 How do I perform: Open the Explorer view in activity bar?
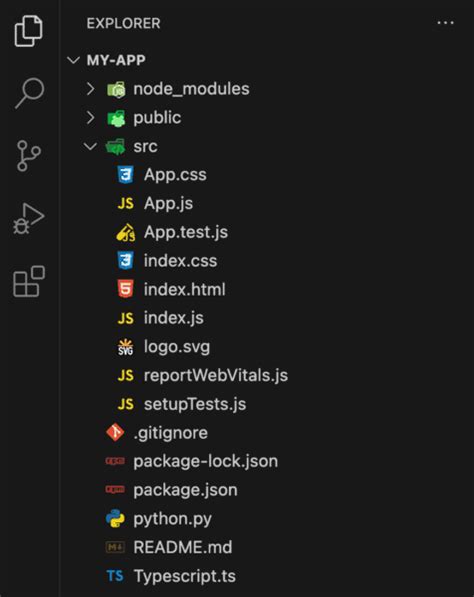coord(29,31)
